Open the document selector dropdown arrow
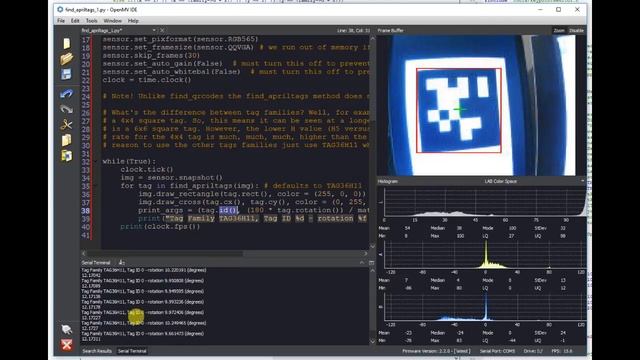The image size is (640, 360). tap(154, 30)
